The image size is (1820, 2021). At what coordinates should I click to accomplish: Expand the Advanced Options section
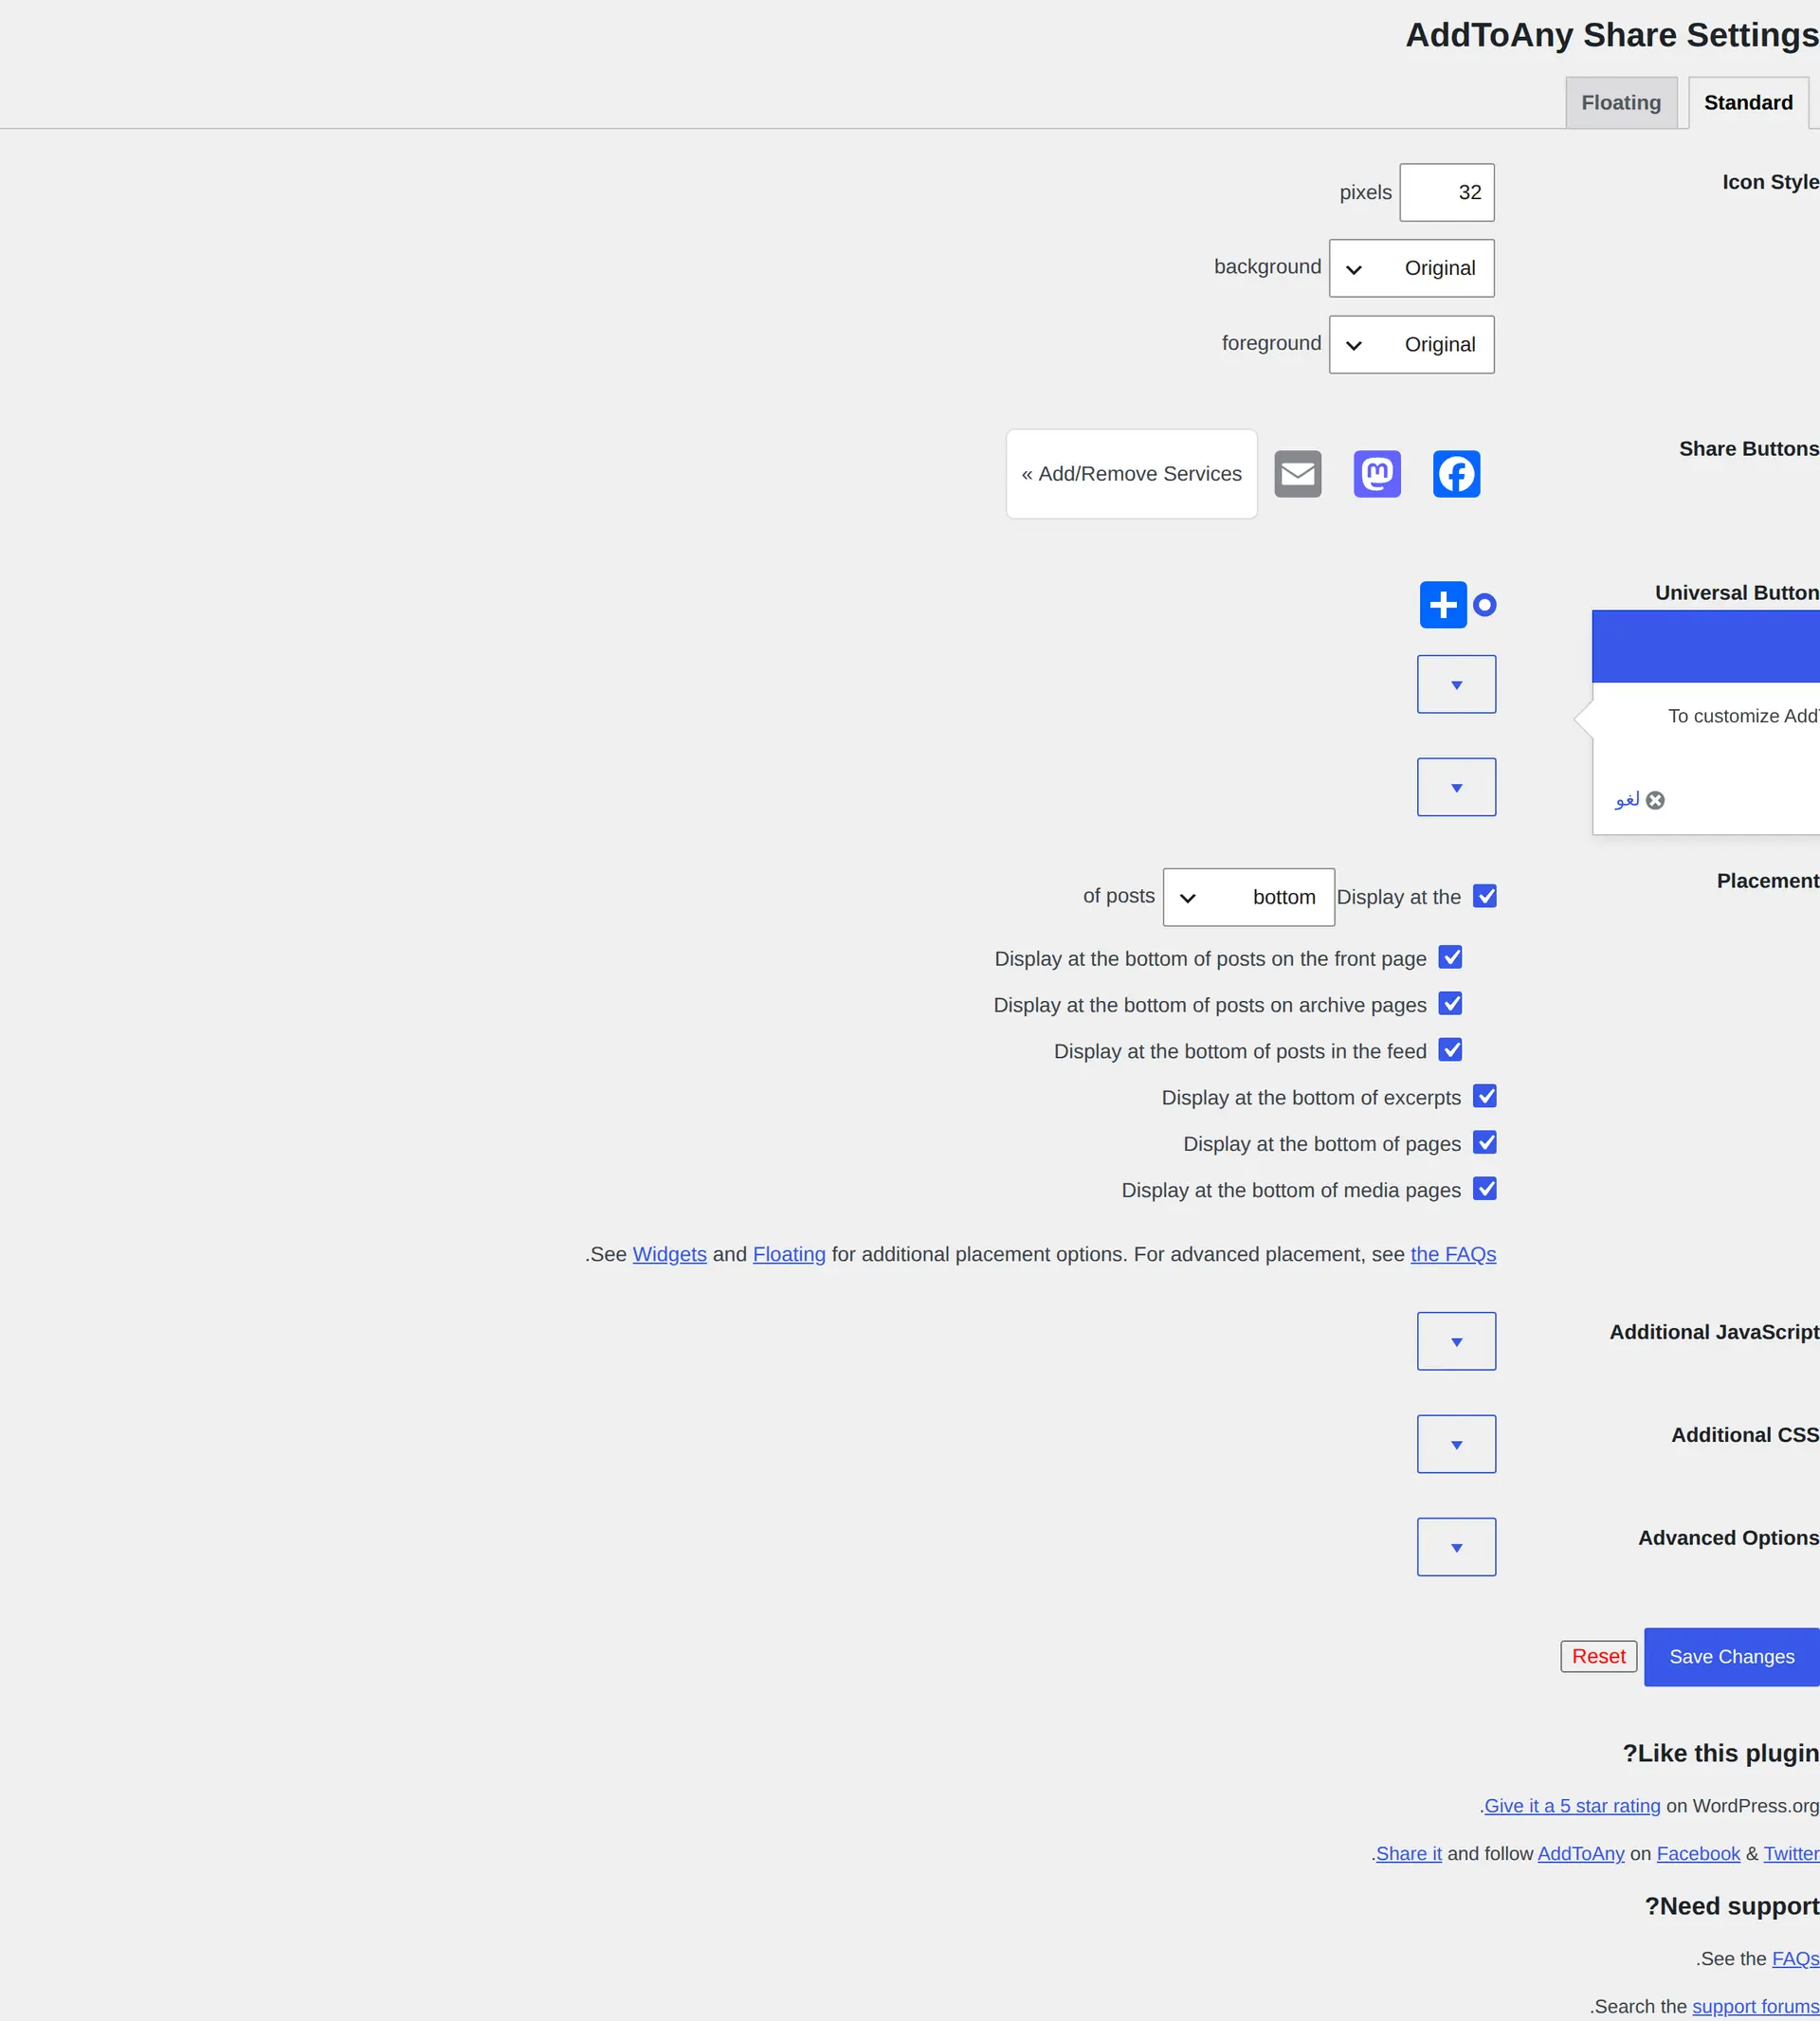1456,1548
